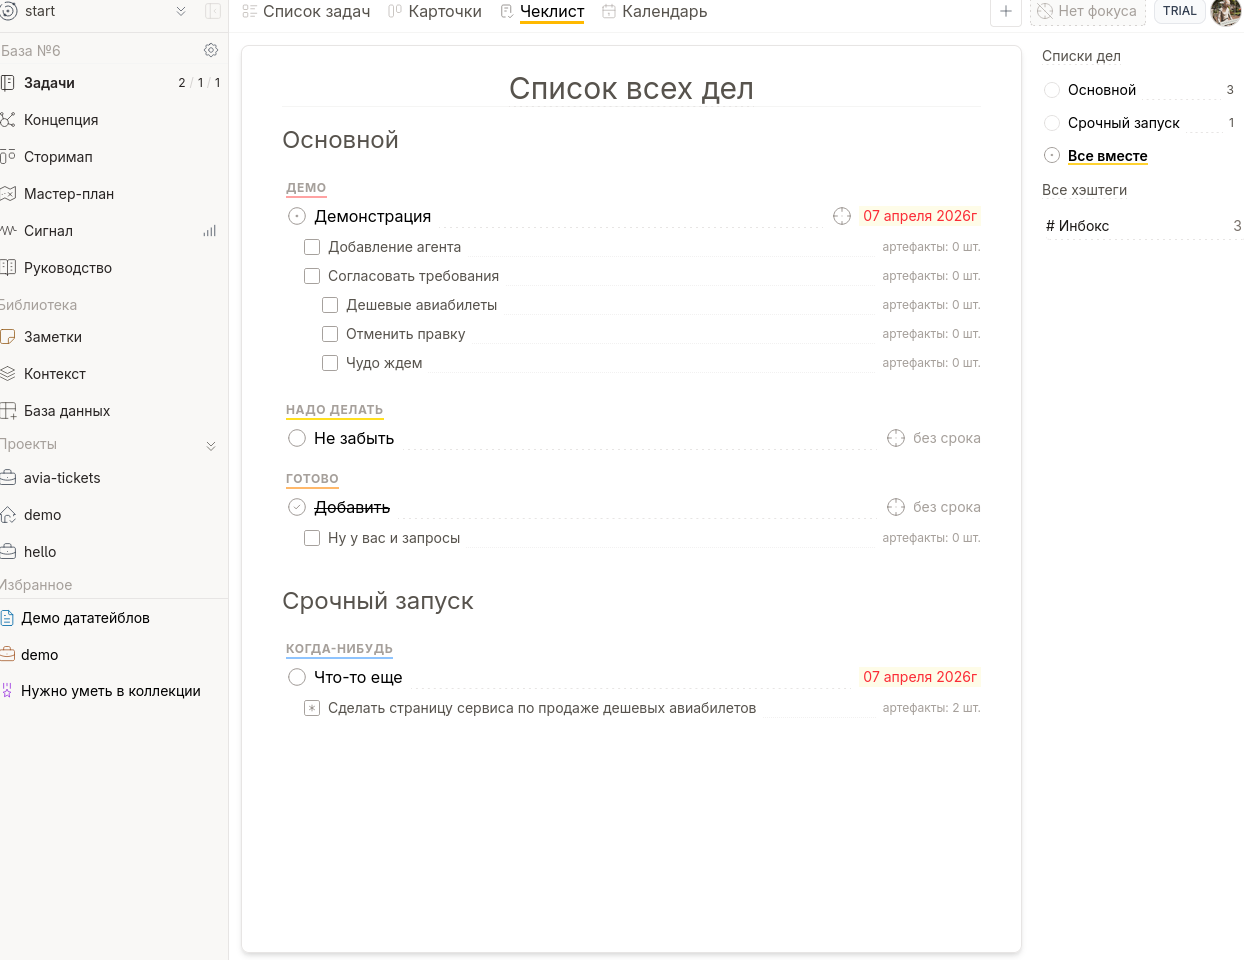
Task: Click the sidebar panel toggle icon
Action: click(212, 11)
